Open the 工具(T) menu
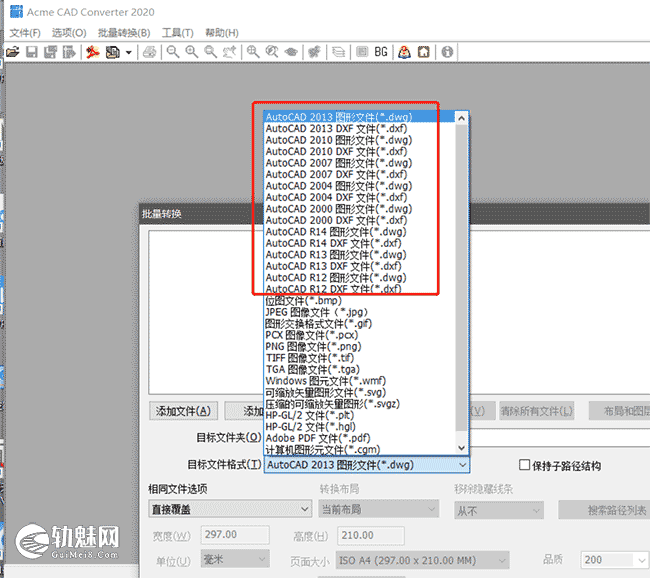 [177, 33]
